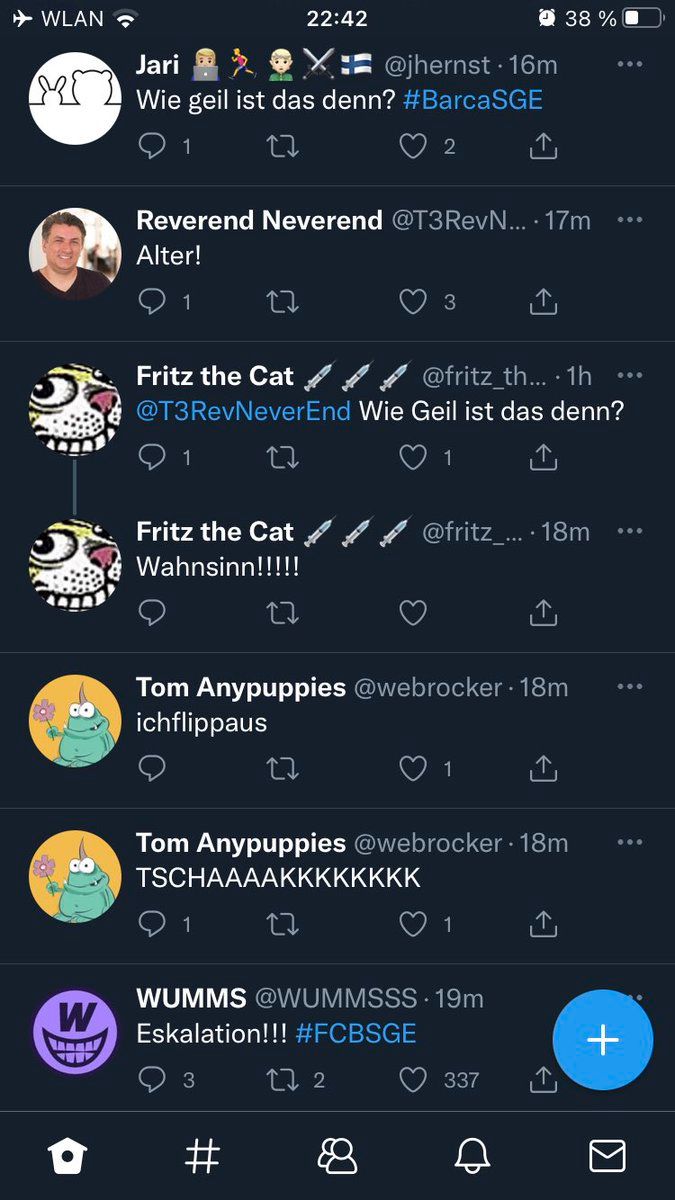Like the "Wahnsinn!!!!!" tweet
Screen dimensions: 675x1200
(x=413, y=612)
